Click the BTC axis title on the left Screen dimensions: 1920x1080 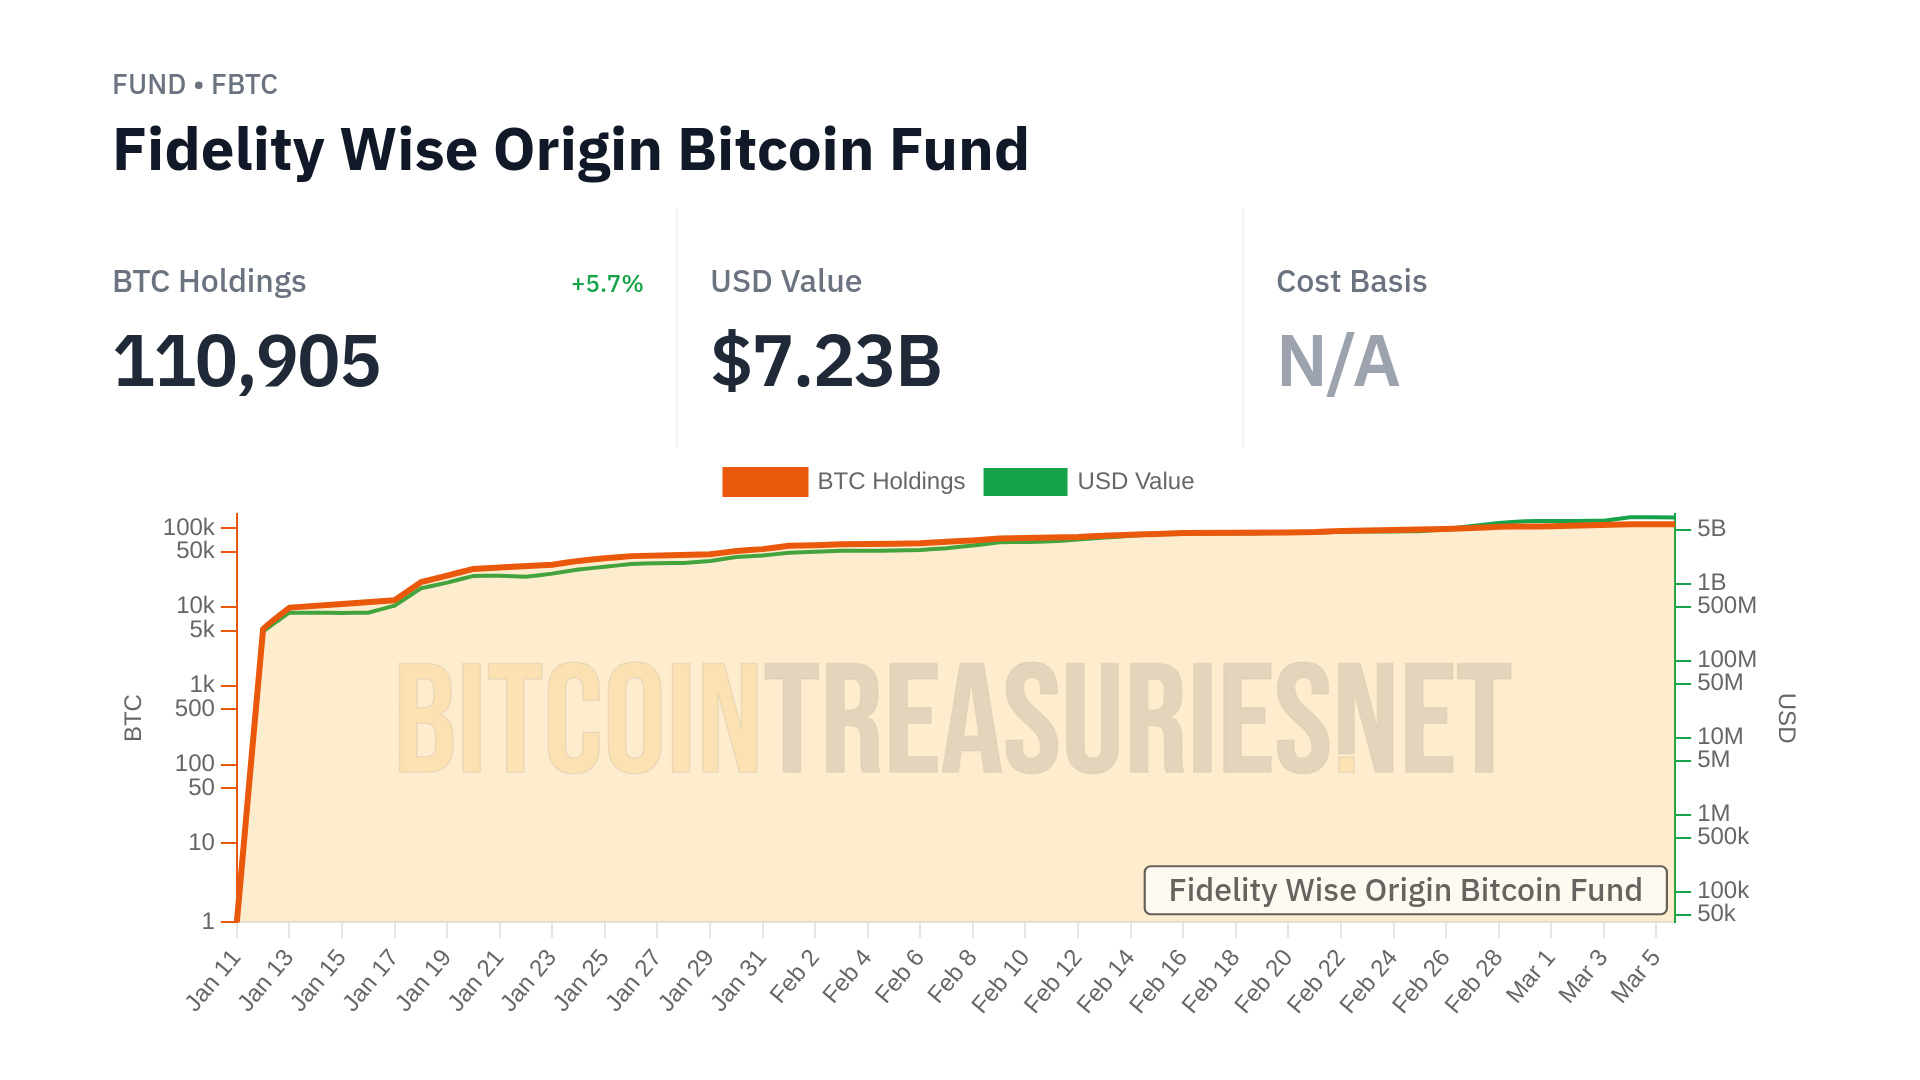133,718
